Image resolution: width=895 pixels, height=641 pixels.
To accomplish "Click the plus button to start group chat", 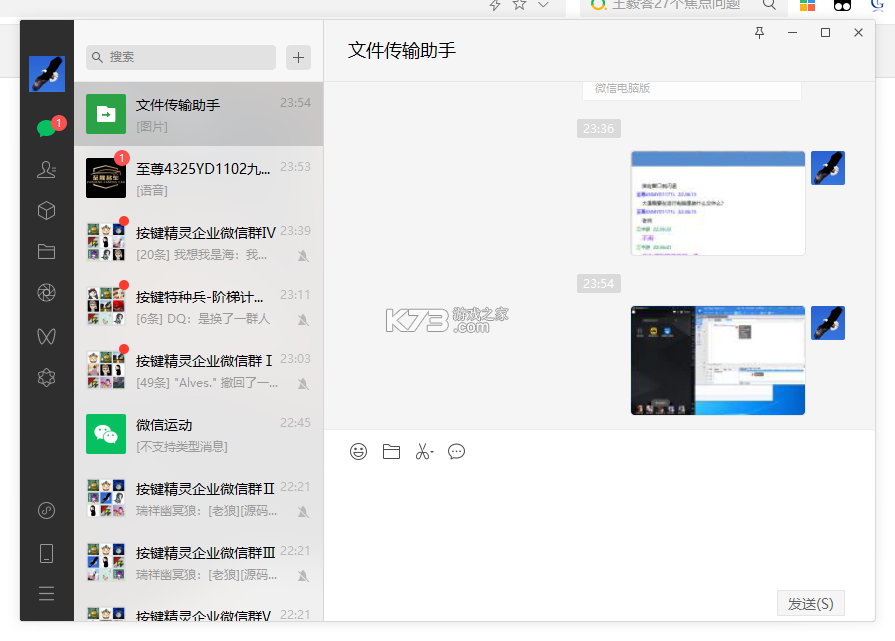I will coord(299,57).
